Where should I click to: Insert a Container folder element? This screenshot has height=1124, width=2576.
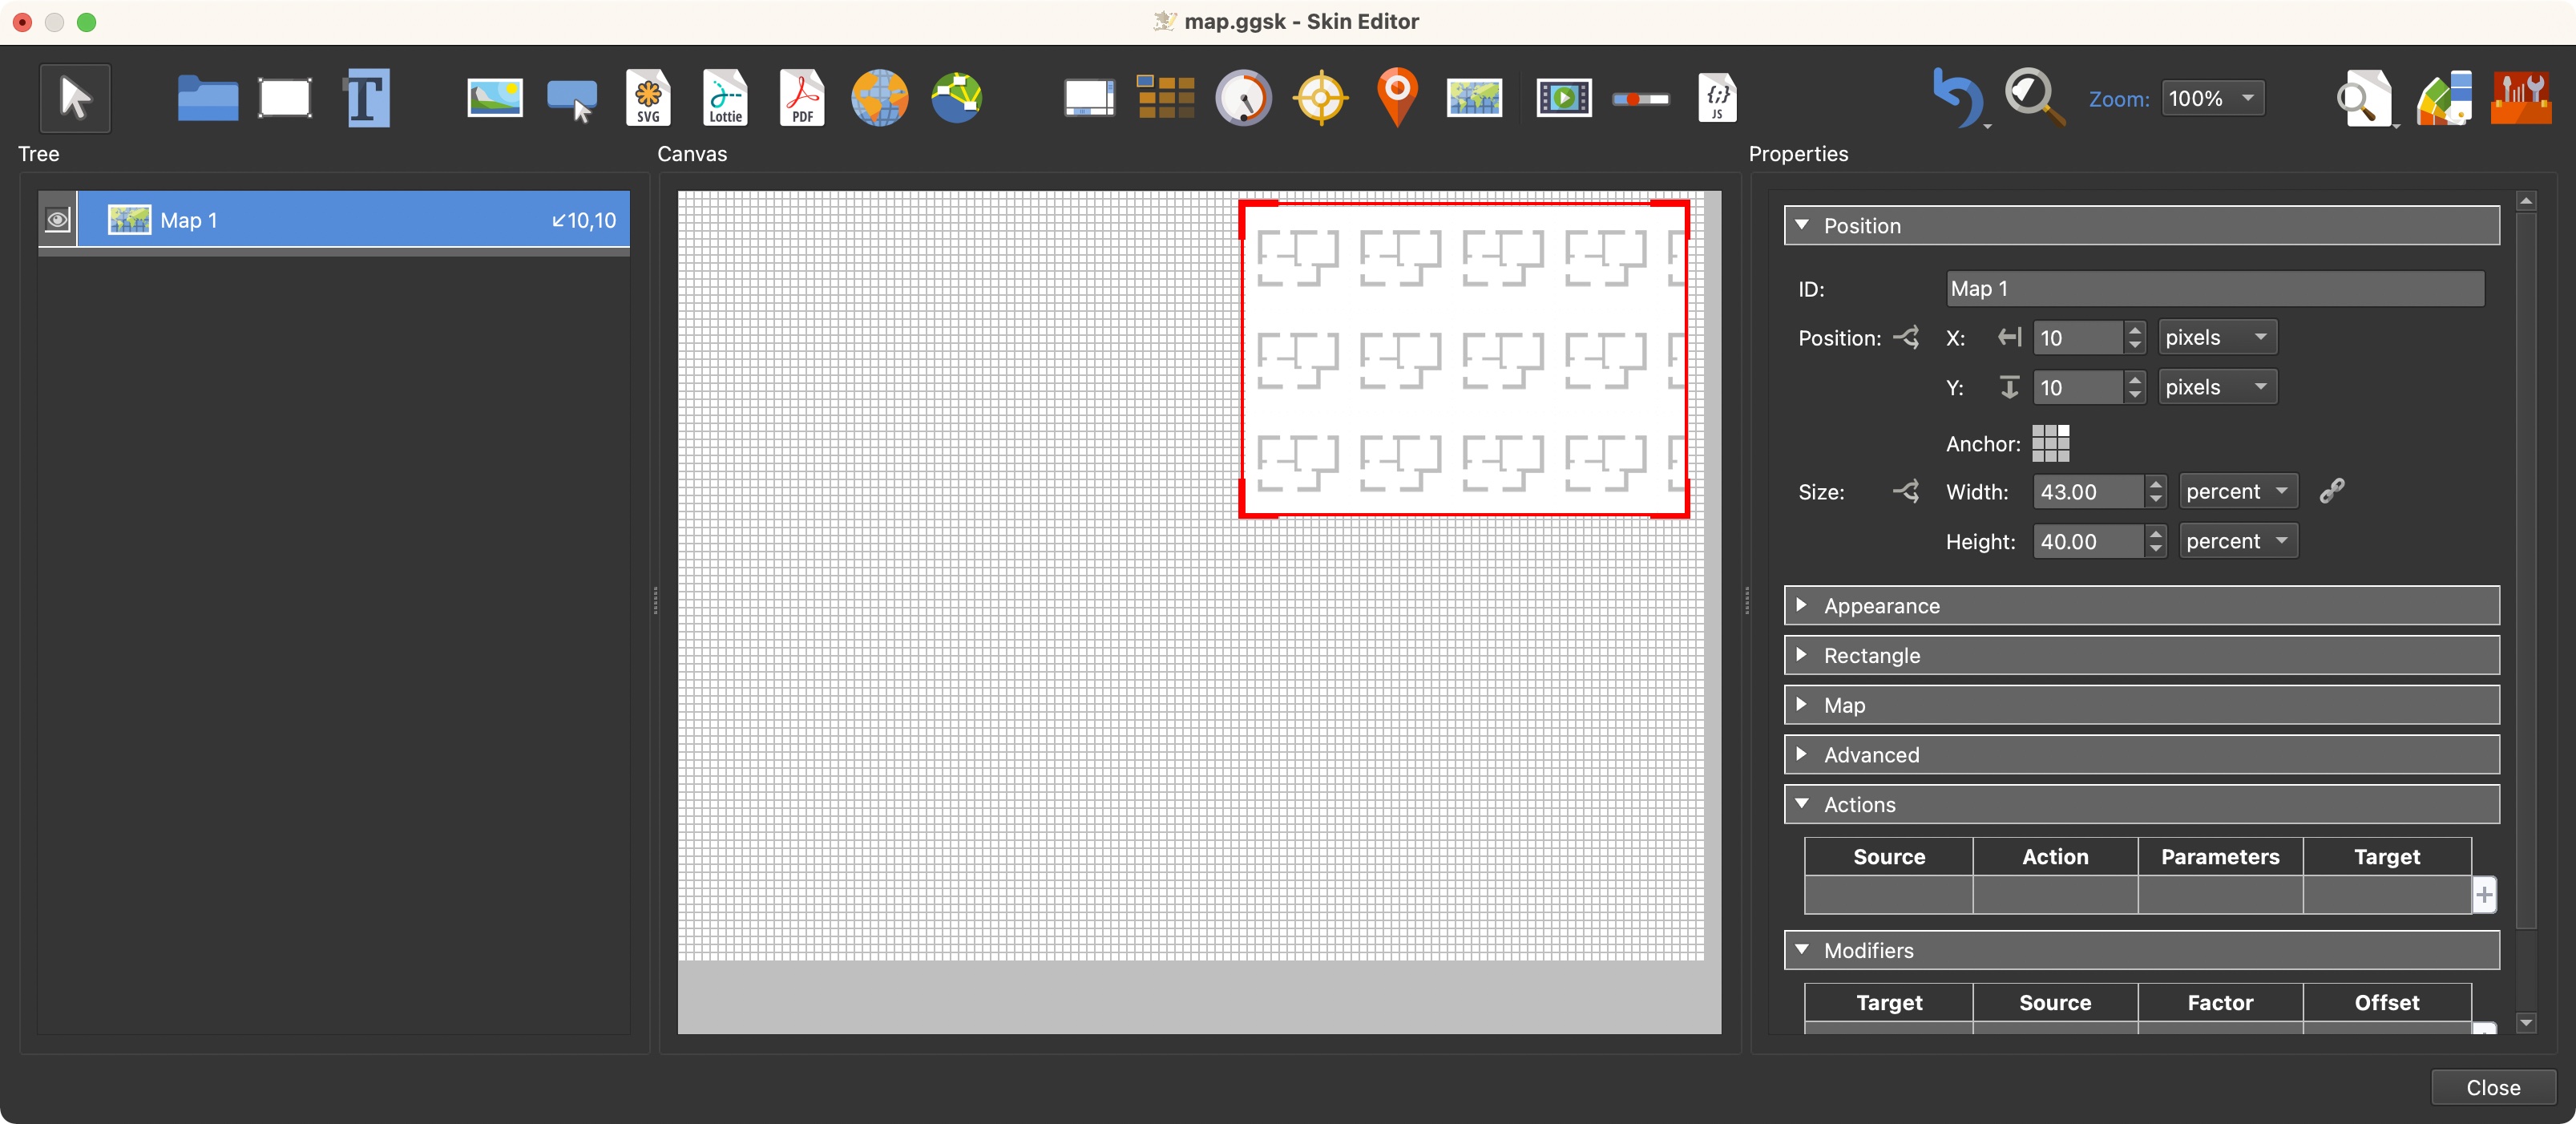[x=207, y=98]
